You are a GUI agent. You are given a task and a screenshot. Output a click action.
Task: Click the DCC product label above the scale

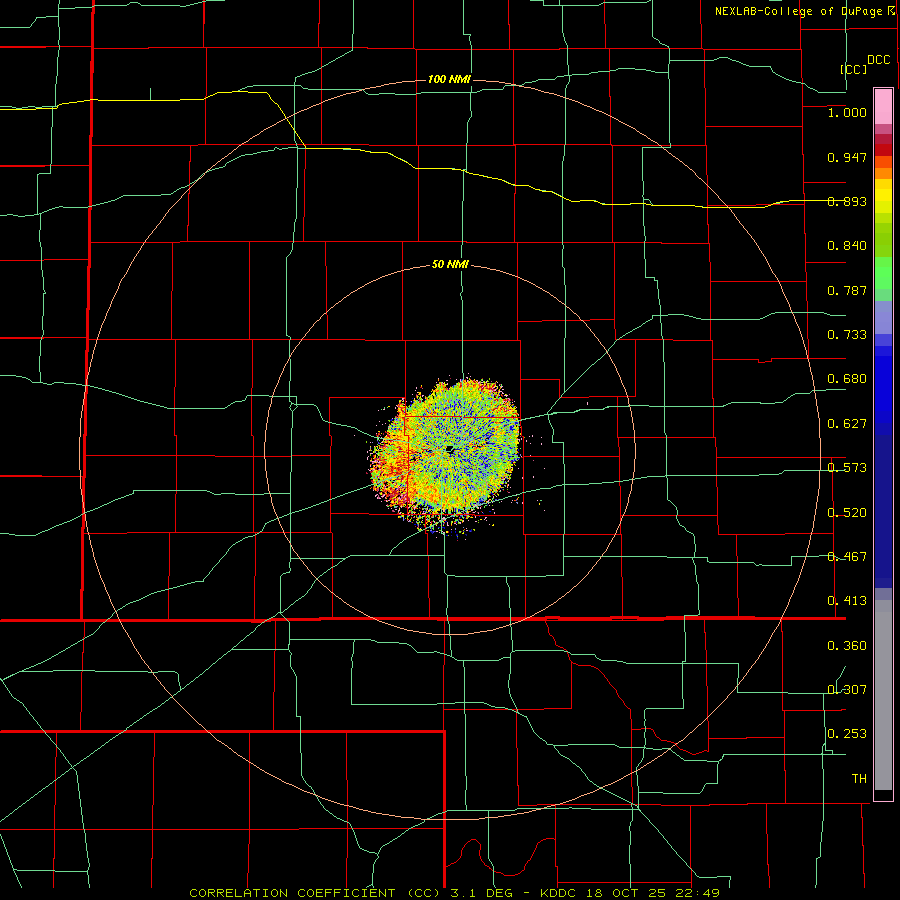coord(879,60)
